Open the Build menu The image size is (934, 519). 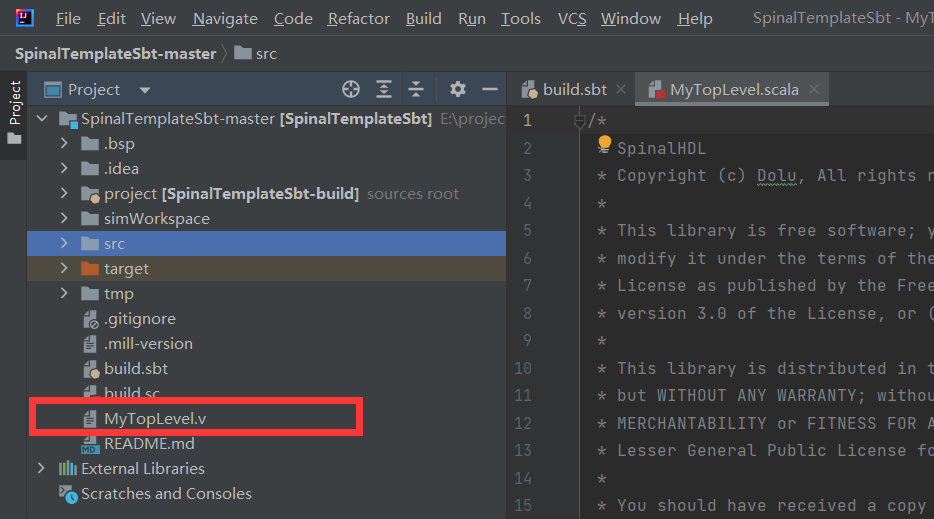coord(424,18)
